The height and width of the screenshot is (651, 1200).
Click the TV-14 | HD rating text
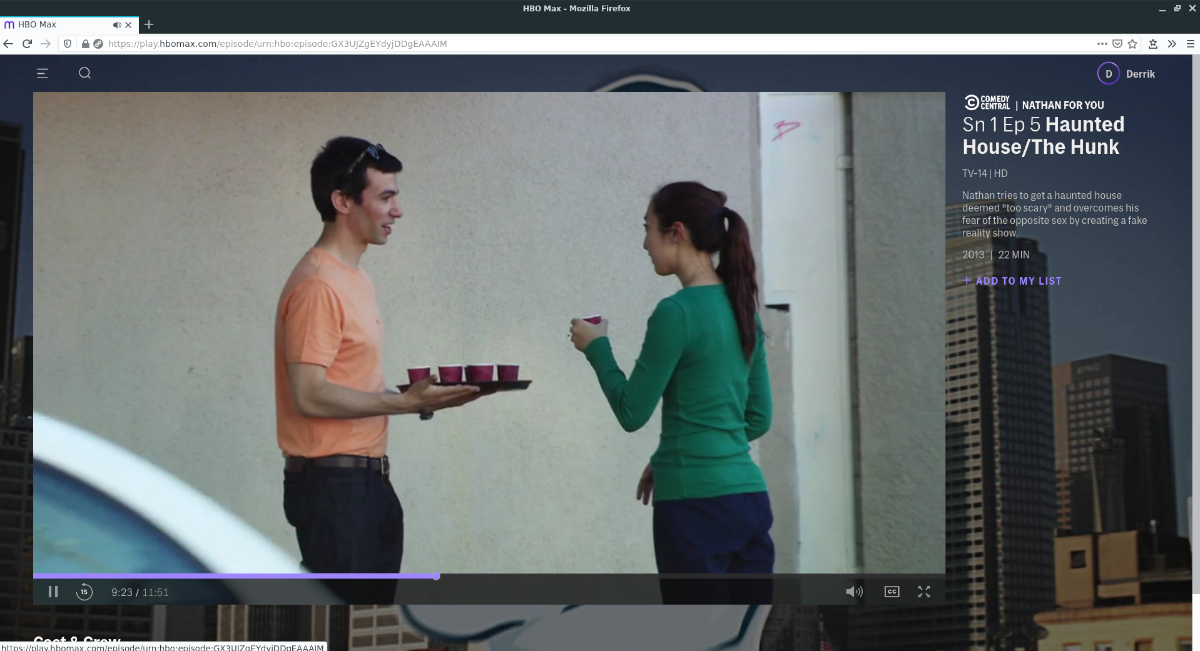click(x=985, y=173)
